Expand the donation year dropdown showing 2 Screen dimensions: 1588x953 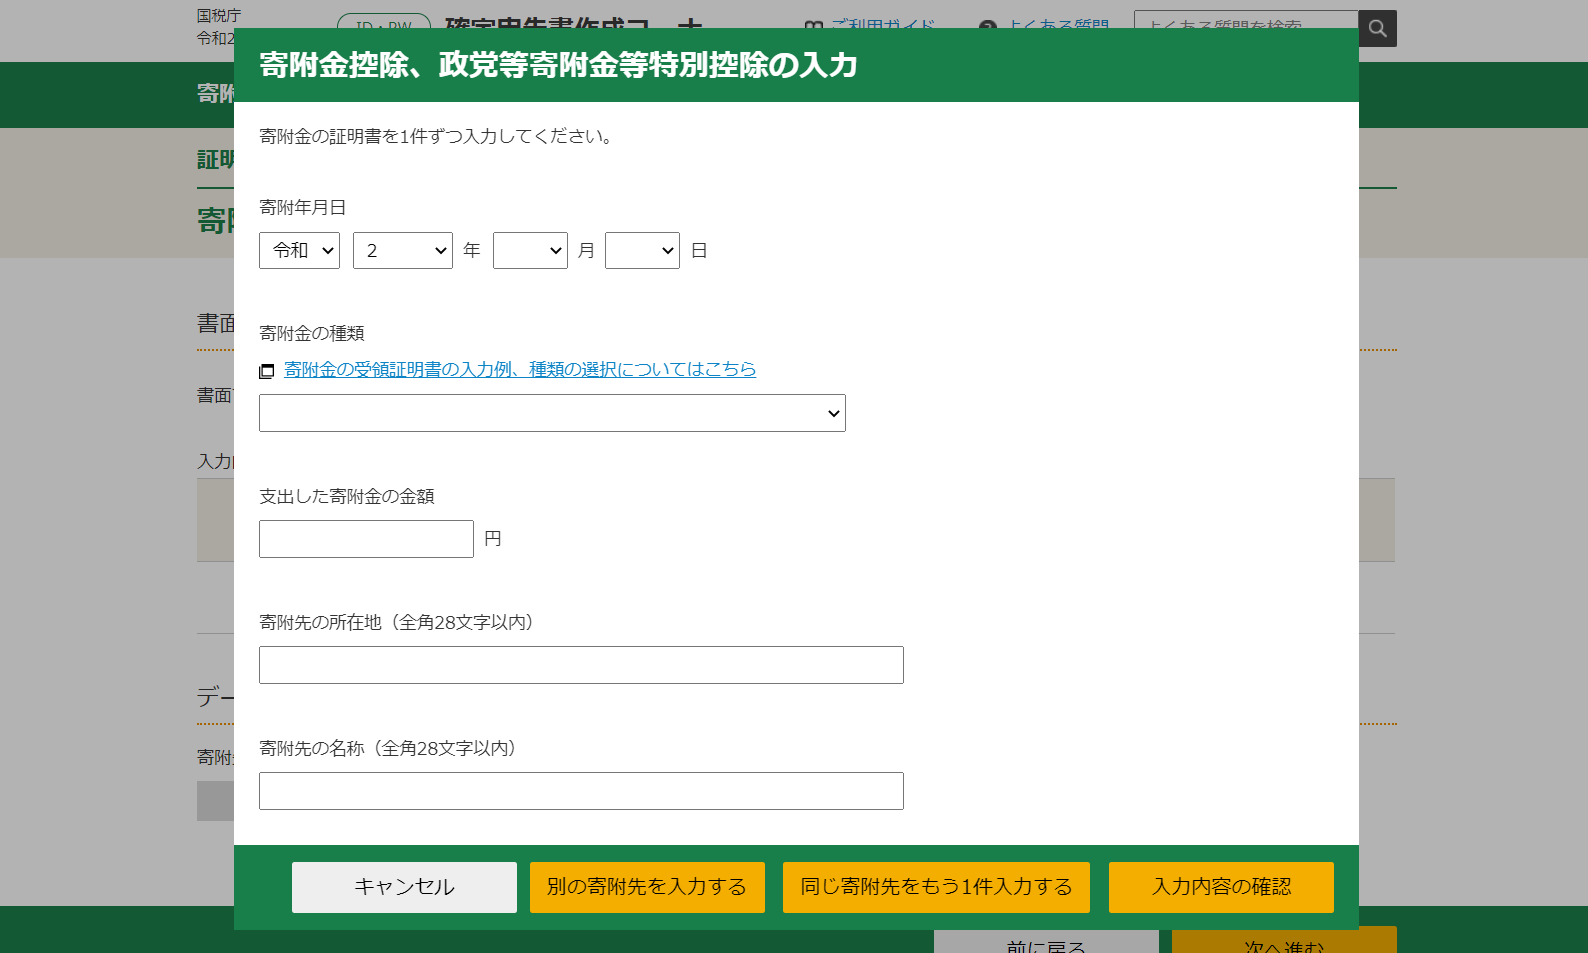(x=402, y=251)
